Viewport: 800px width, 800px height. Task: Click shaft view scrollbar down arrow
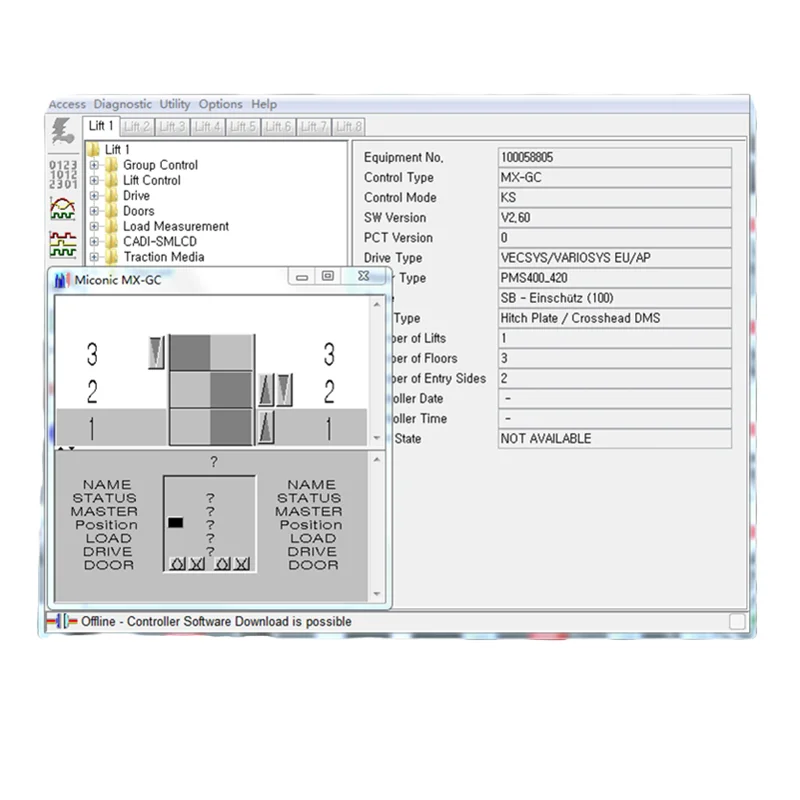[377, 438]
